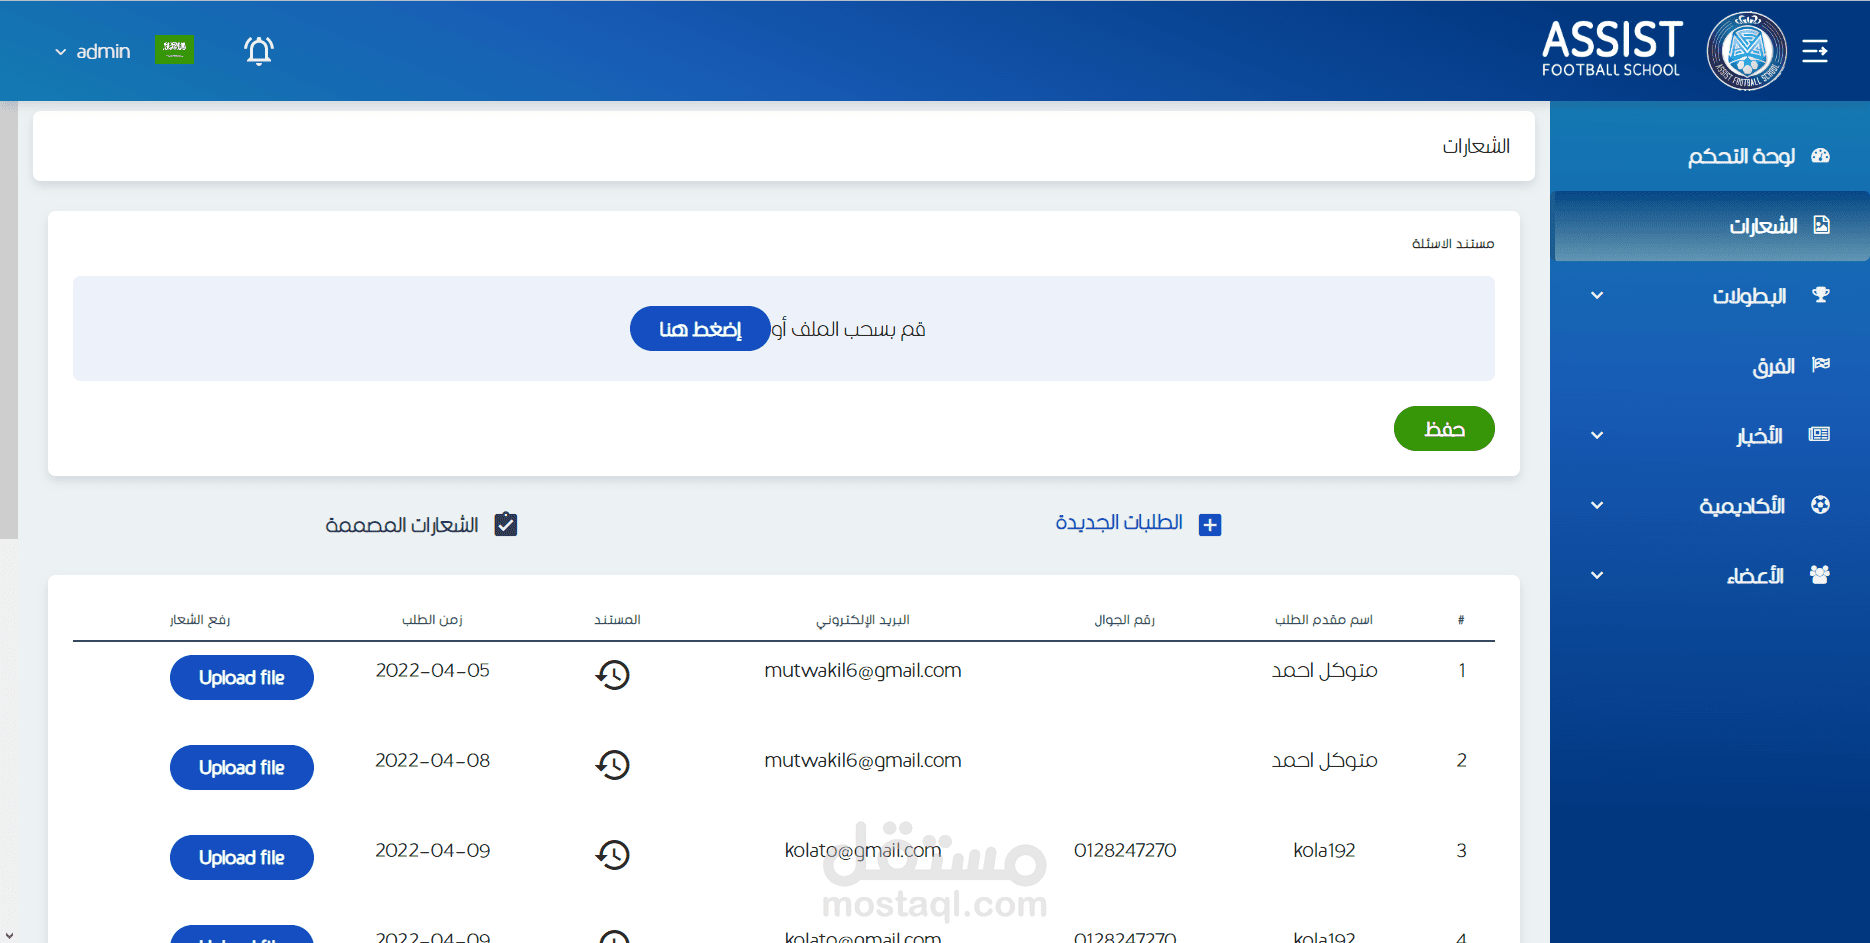Click the Saudi Arabia flag icon
Screen dimensions: 1870x943
[x=175, y=50]
